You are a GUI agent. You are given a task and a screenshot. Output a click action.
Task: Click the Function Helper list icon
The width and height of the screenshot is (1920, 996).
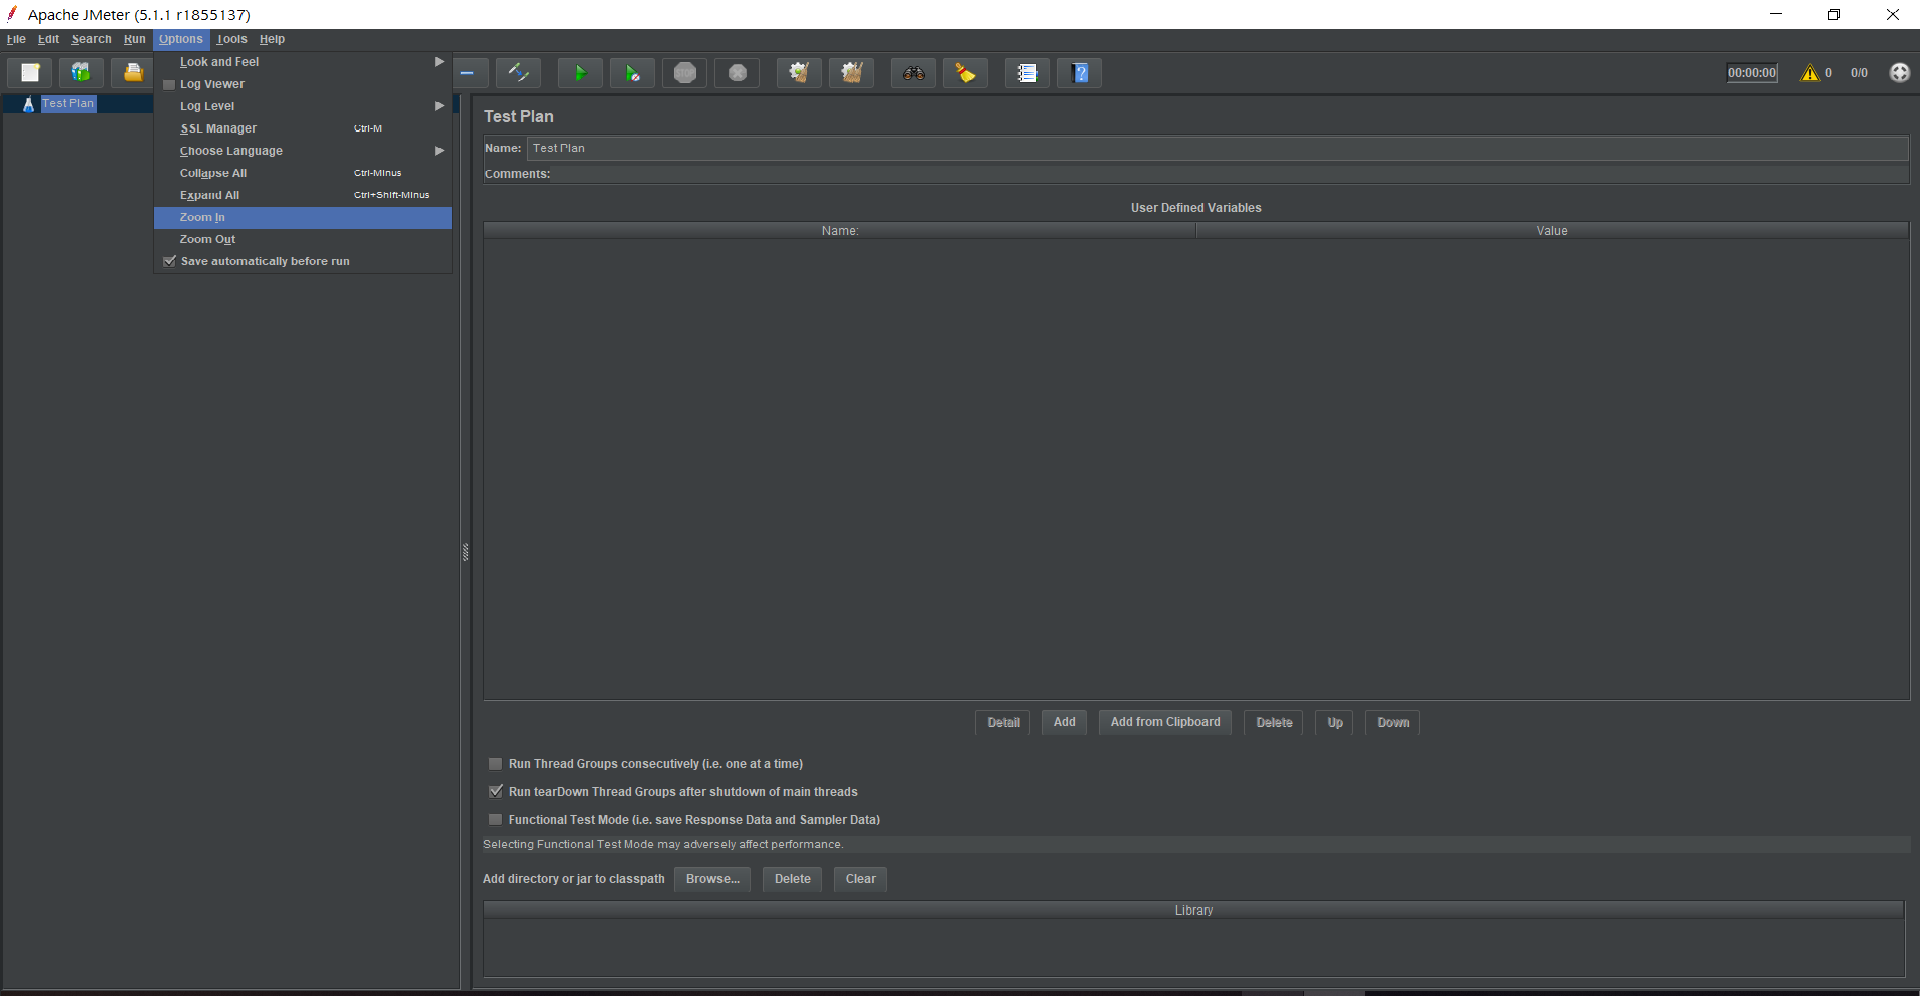pos(1027,73)
